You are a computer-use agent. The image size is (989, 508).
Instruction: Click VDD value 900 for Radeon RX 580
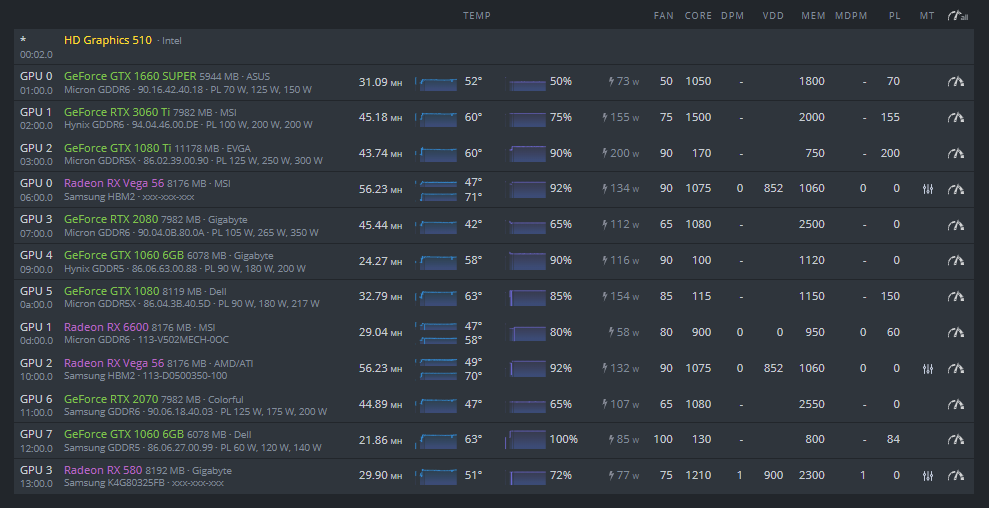tap(773, 476)
